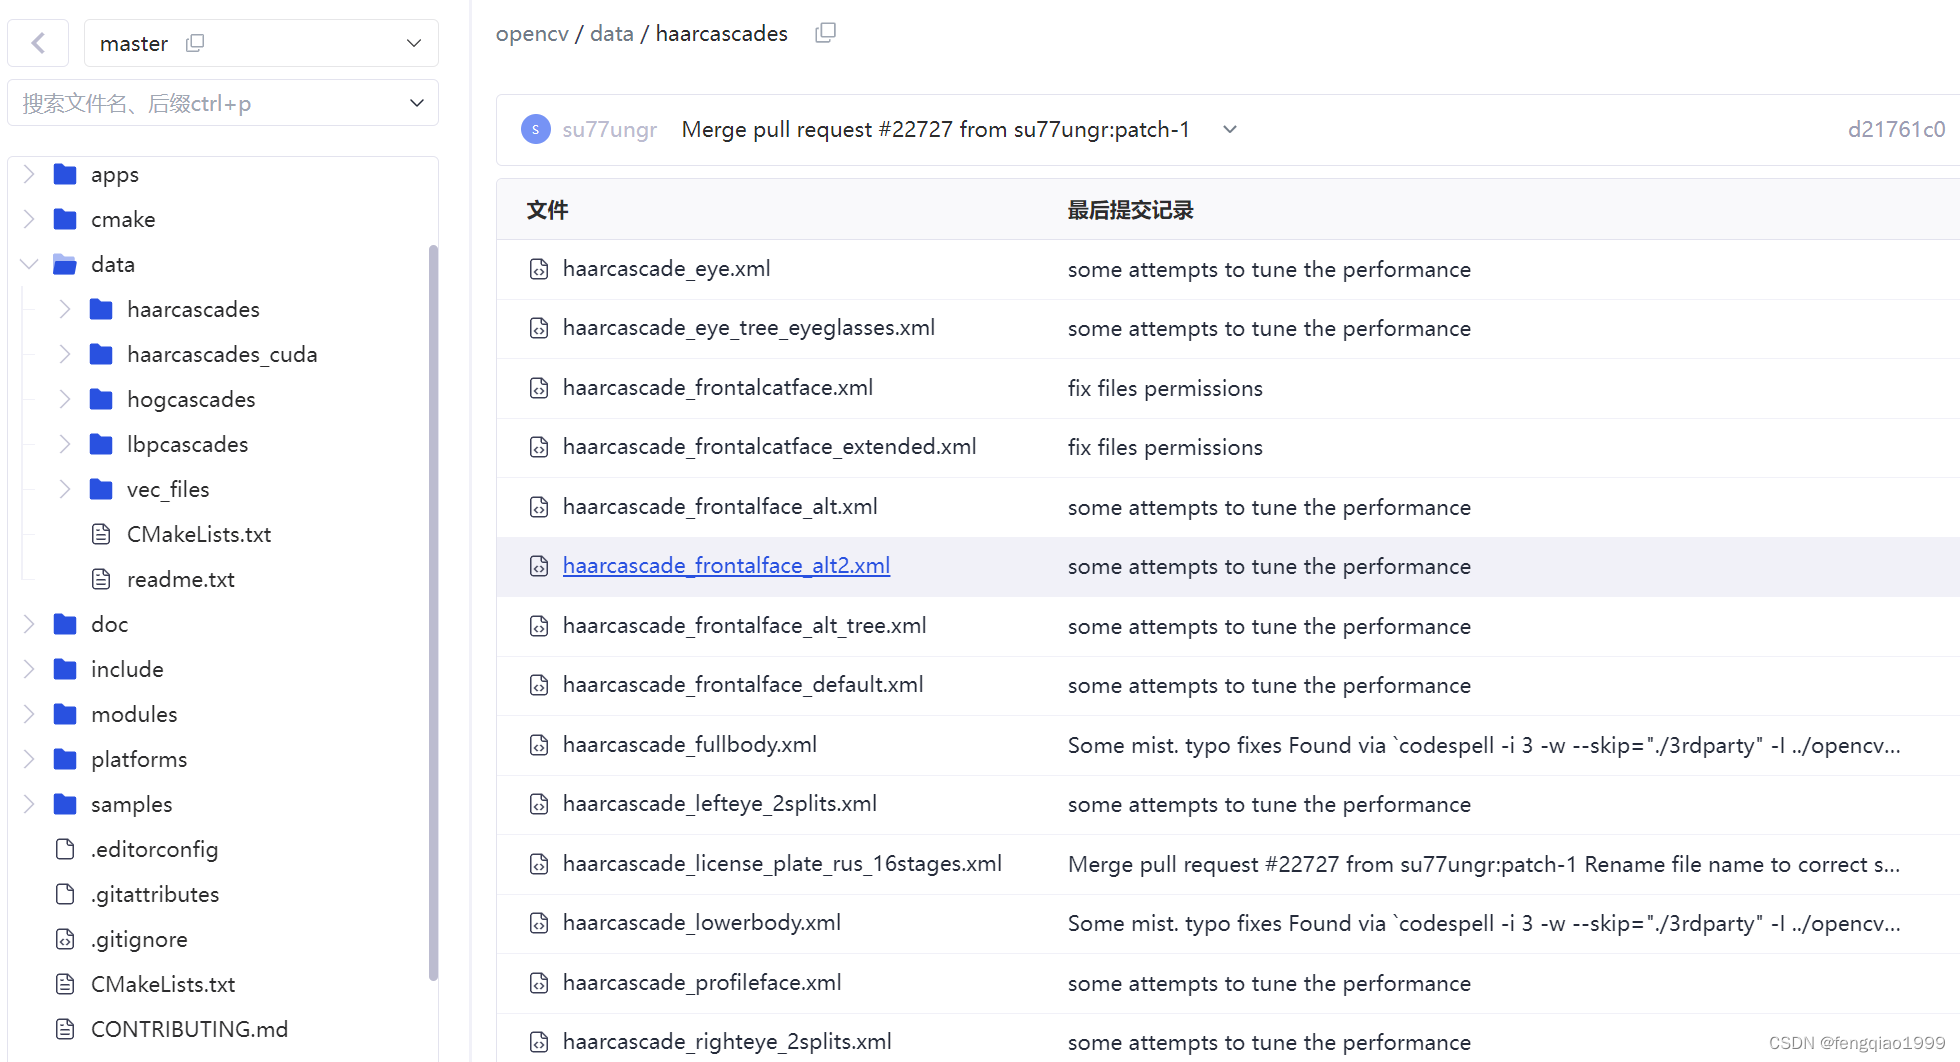Click the .gitattributes file icon
The image size is (1960, 1062).
65,894
